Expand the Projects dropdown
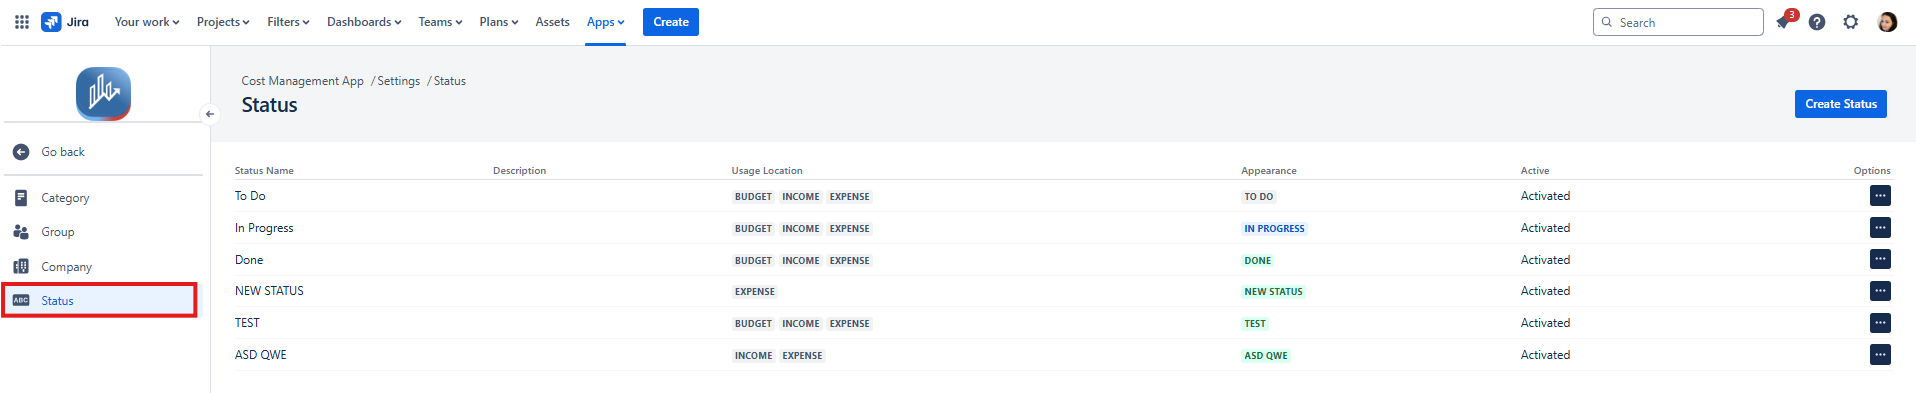The image size is (1916, 393). [223, 22]
